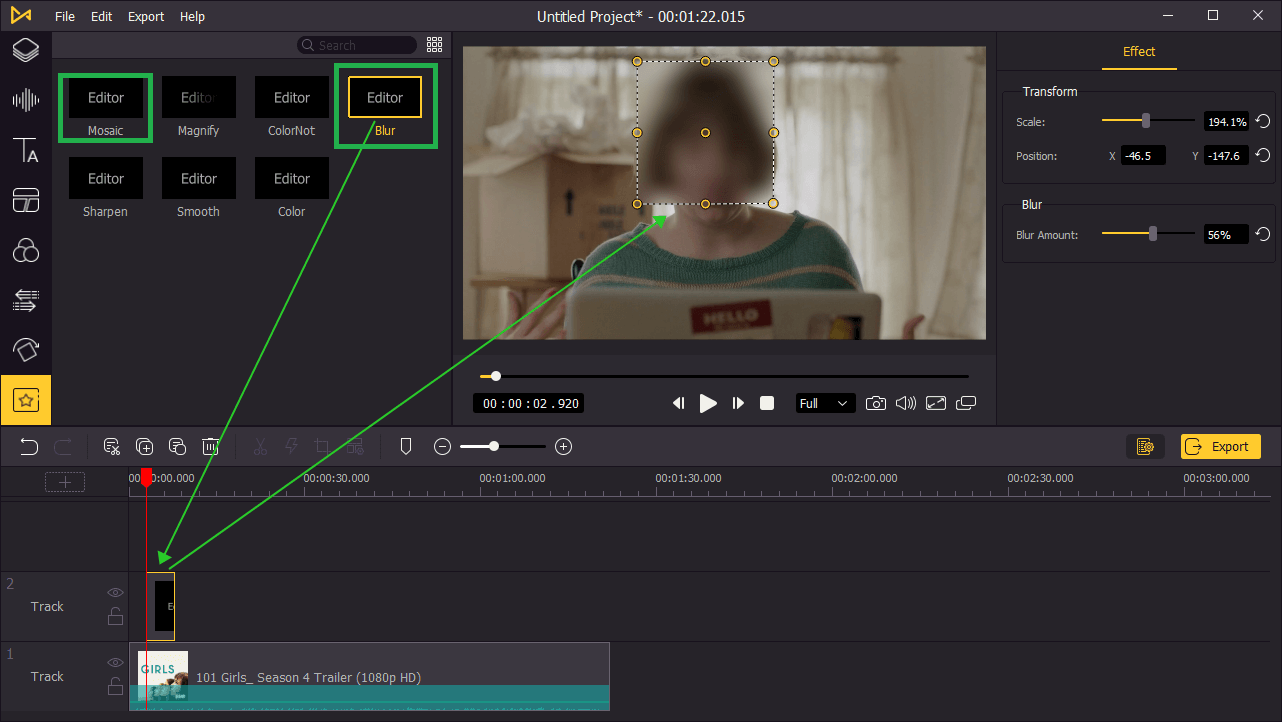Toggle visibility of Track 1 with the eye icon
Image resolution: width=1282 pixels, height=722 pixels.
[x=115, y=662]
